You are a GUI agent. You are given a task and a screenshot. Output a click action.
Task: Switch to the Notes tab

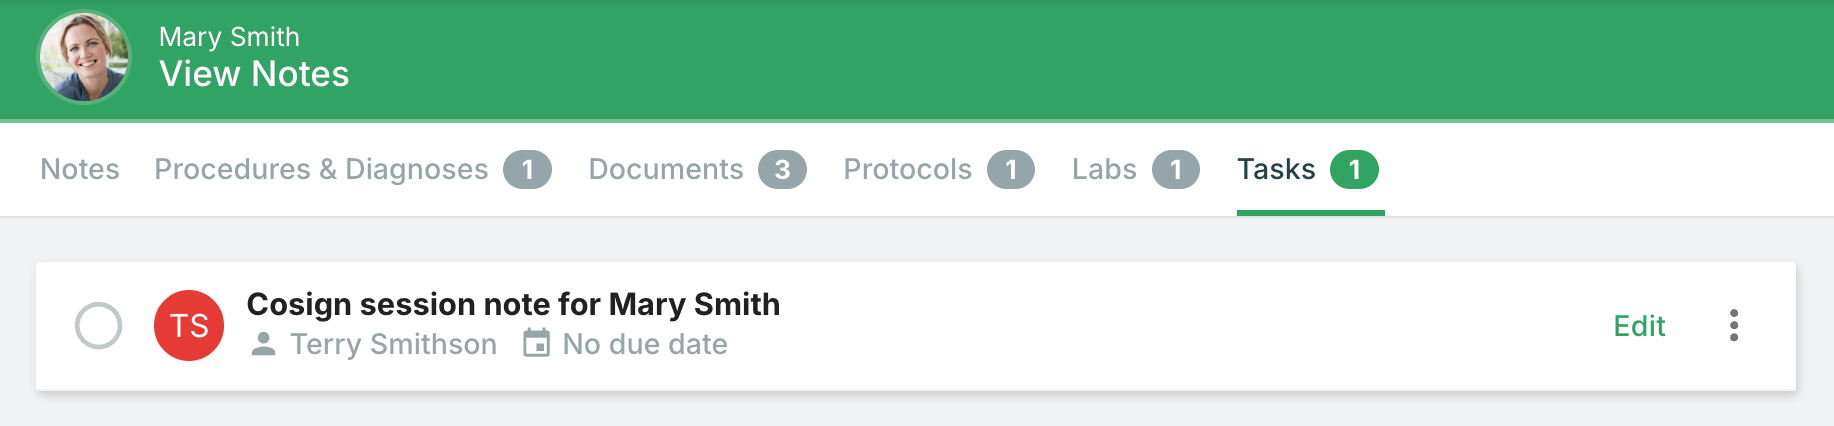pyautogui.click(x=80, y=169)
